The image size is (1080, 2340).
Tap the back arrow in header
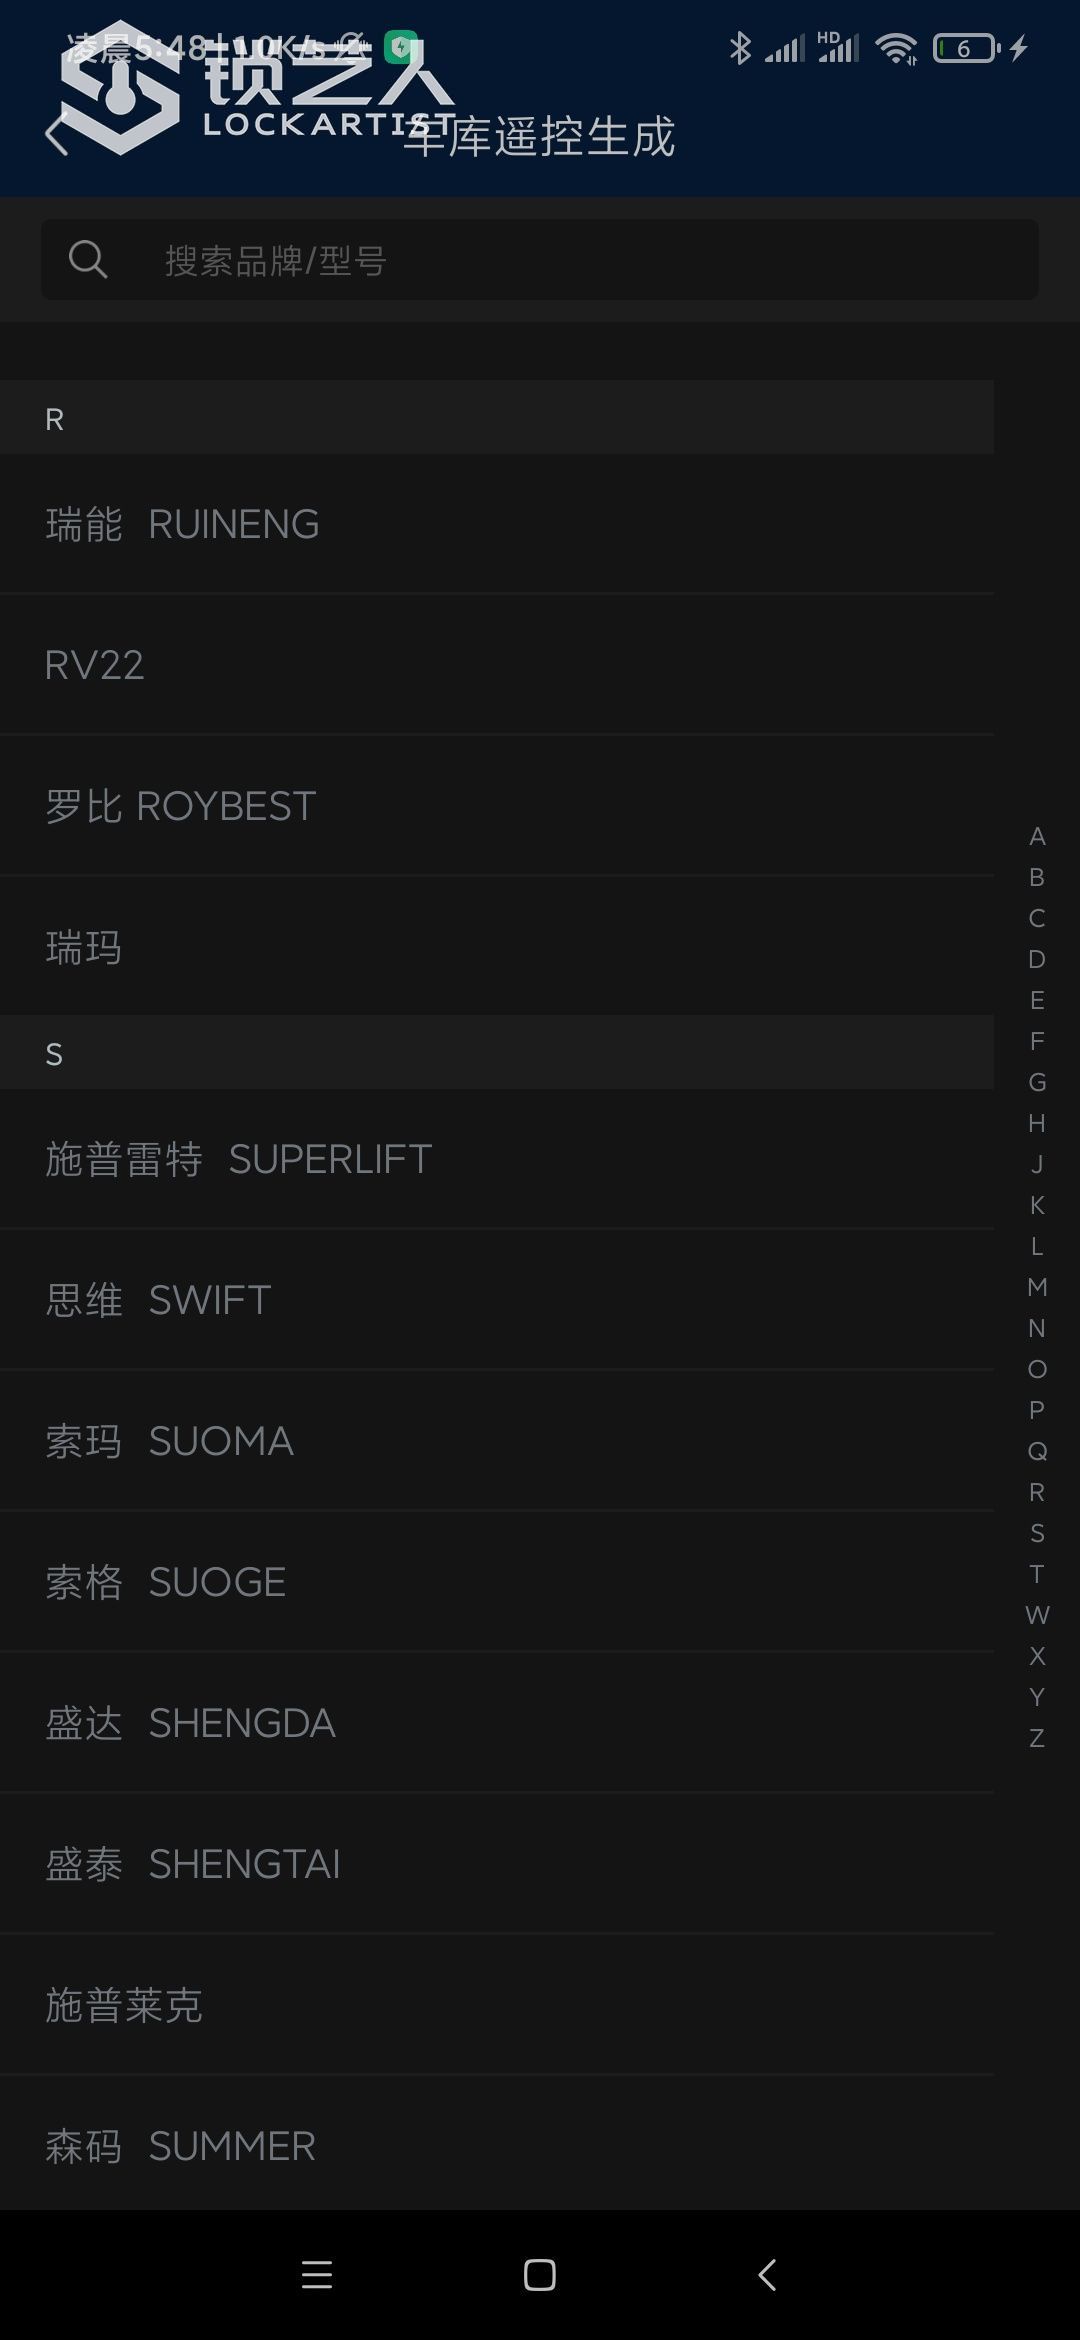(57, 133)
